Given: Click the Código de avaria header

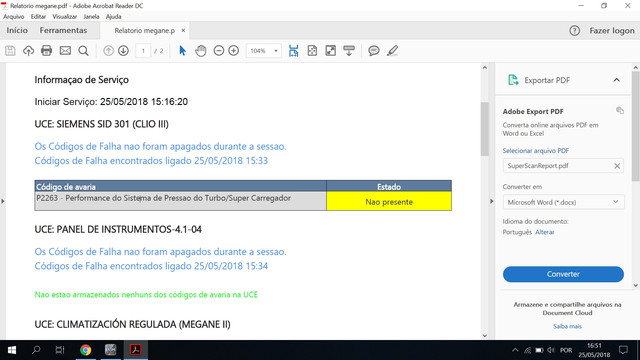Looking at the screenshot, I should 180,187.
